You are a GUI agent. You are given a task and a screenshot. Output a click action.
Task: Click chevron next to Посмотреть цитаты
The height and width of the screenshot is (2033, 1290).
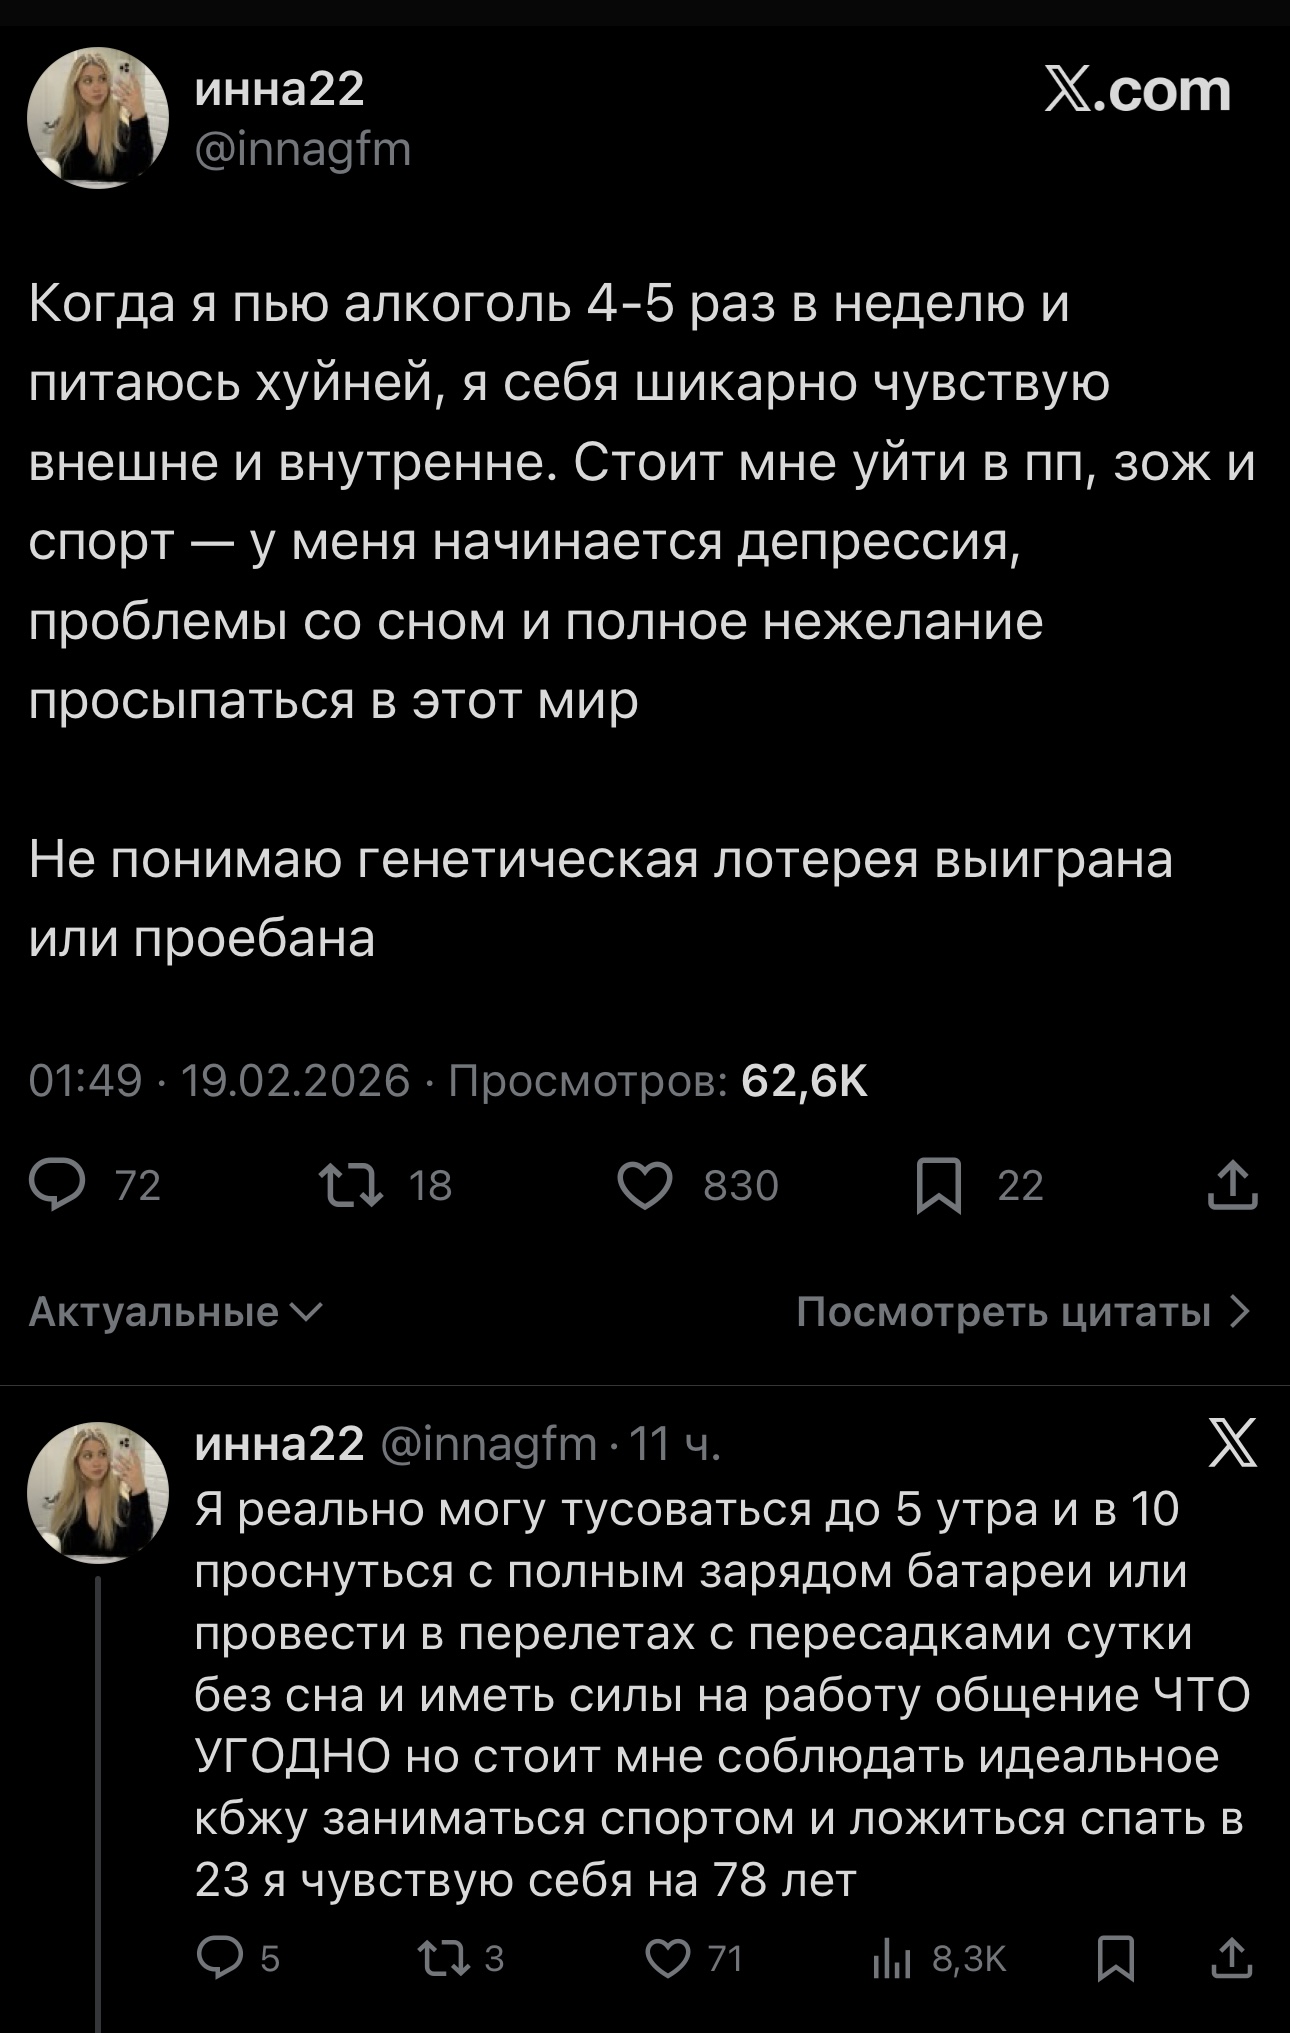pos(1240,1312)
